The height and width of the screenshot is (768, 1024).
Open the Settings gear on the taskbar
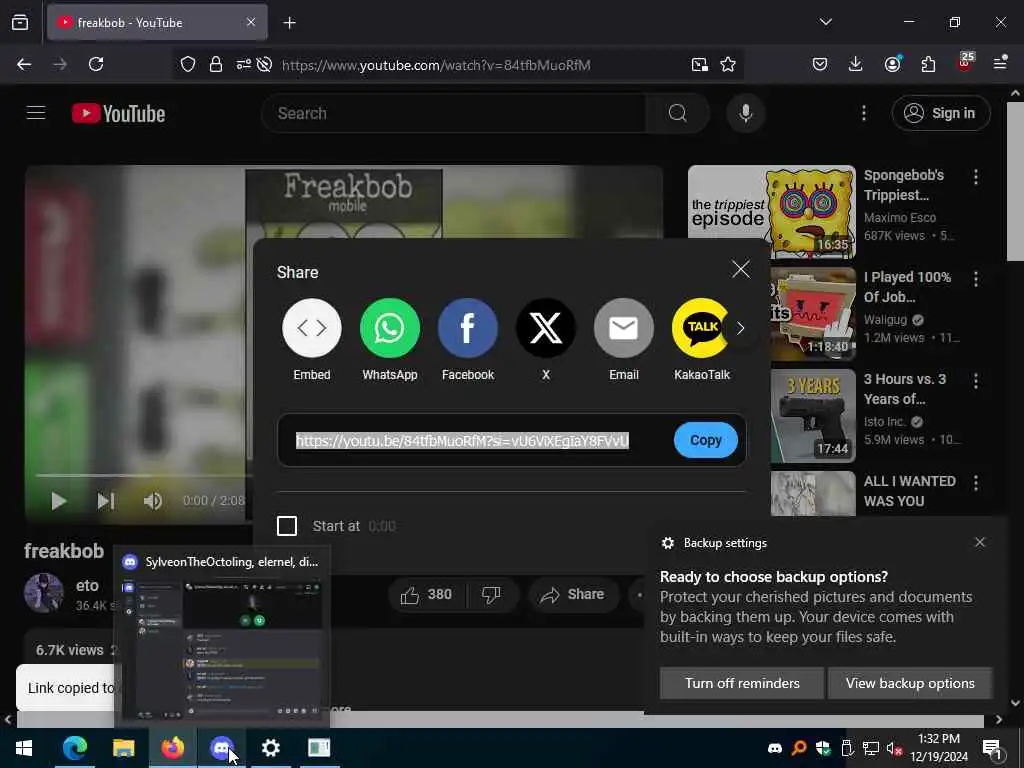tap(270, 748)
